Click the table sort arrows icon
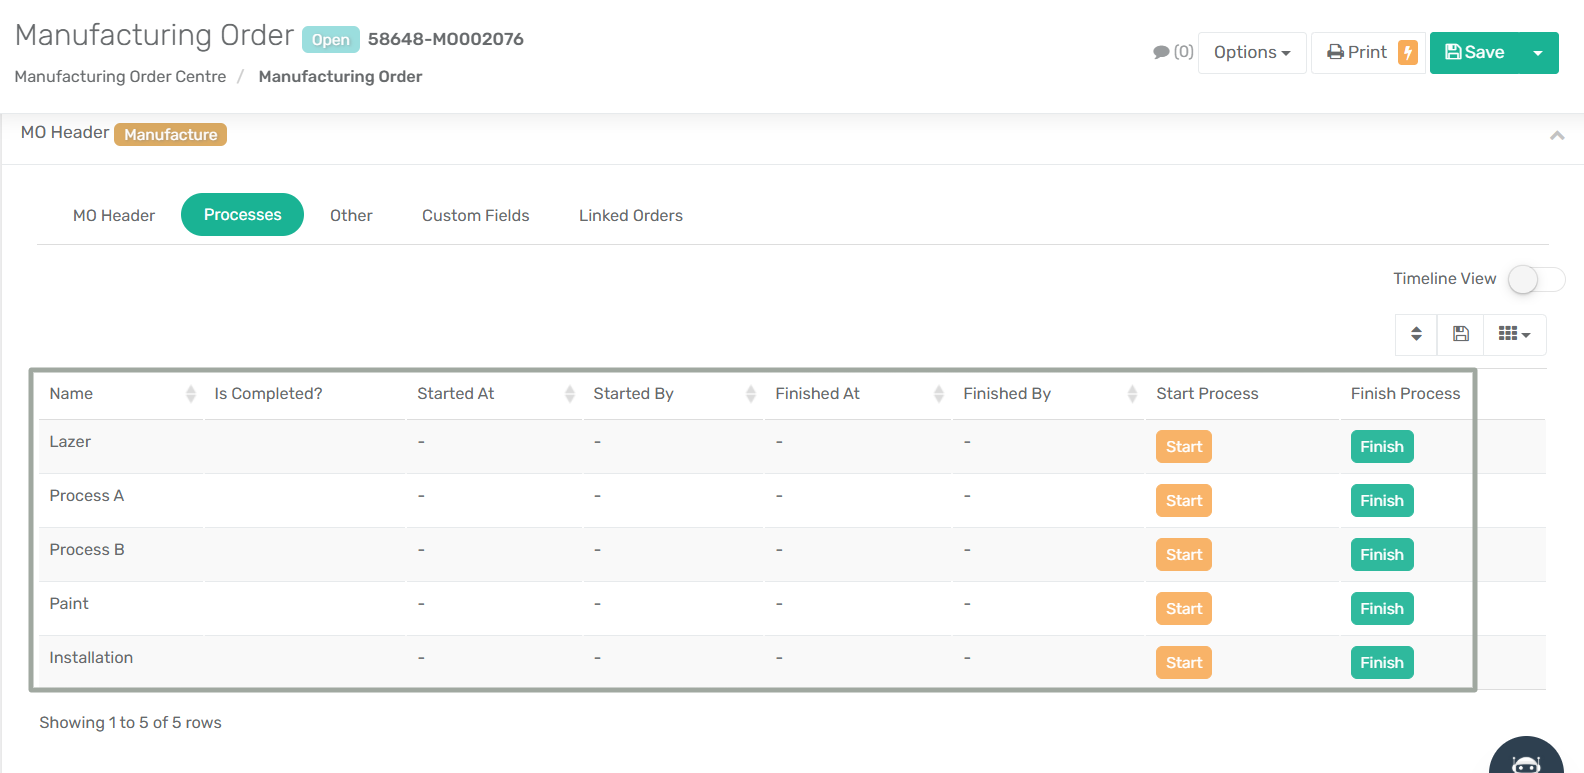Viewport: 1584px width, 773px height. 1416,334
